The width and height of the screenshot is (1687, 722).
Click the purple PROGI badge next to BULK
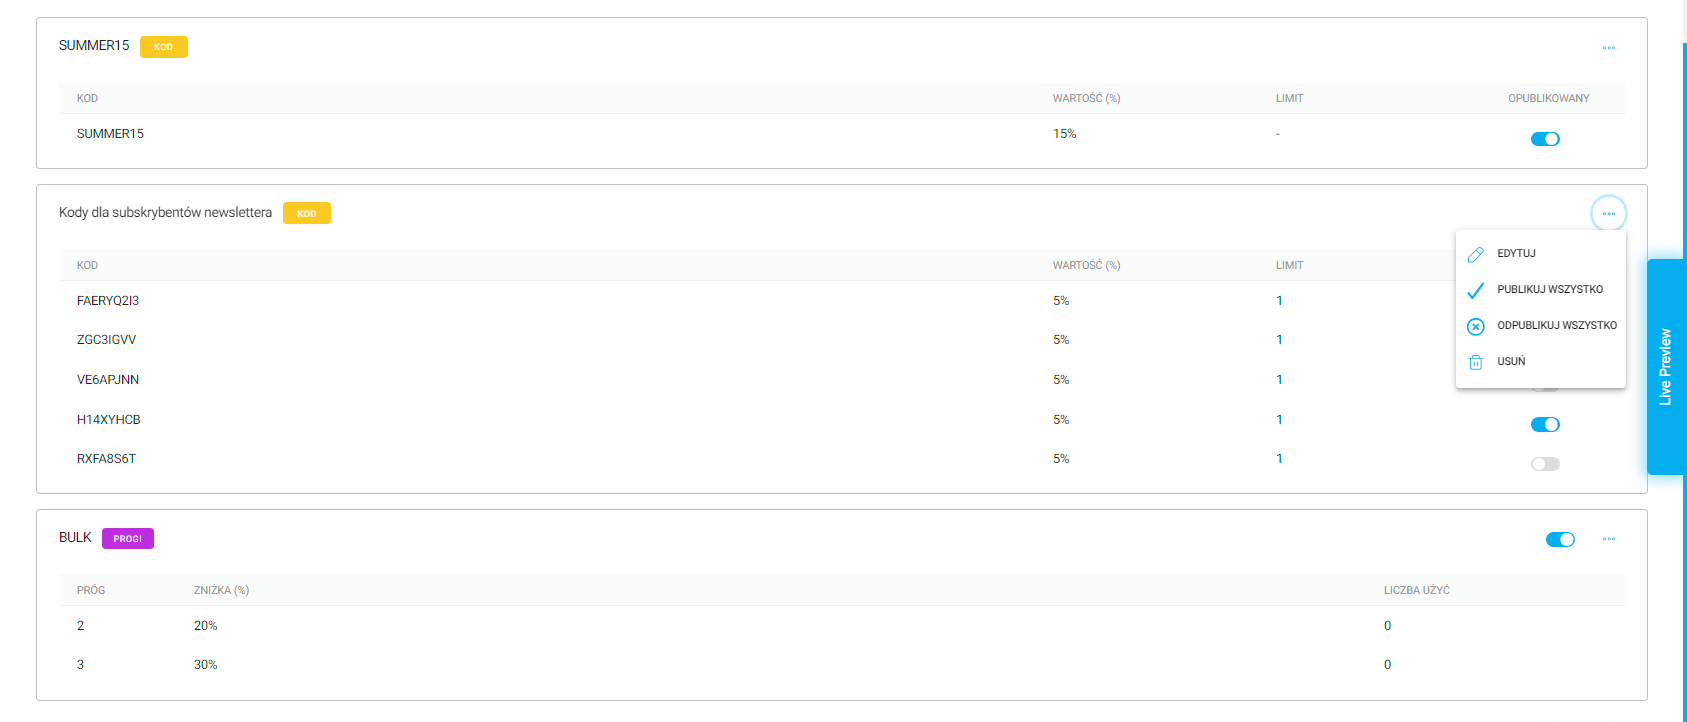(127, 539)
